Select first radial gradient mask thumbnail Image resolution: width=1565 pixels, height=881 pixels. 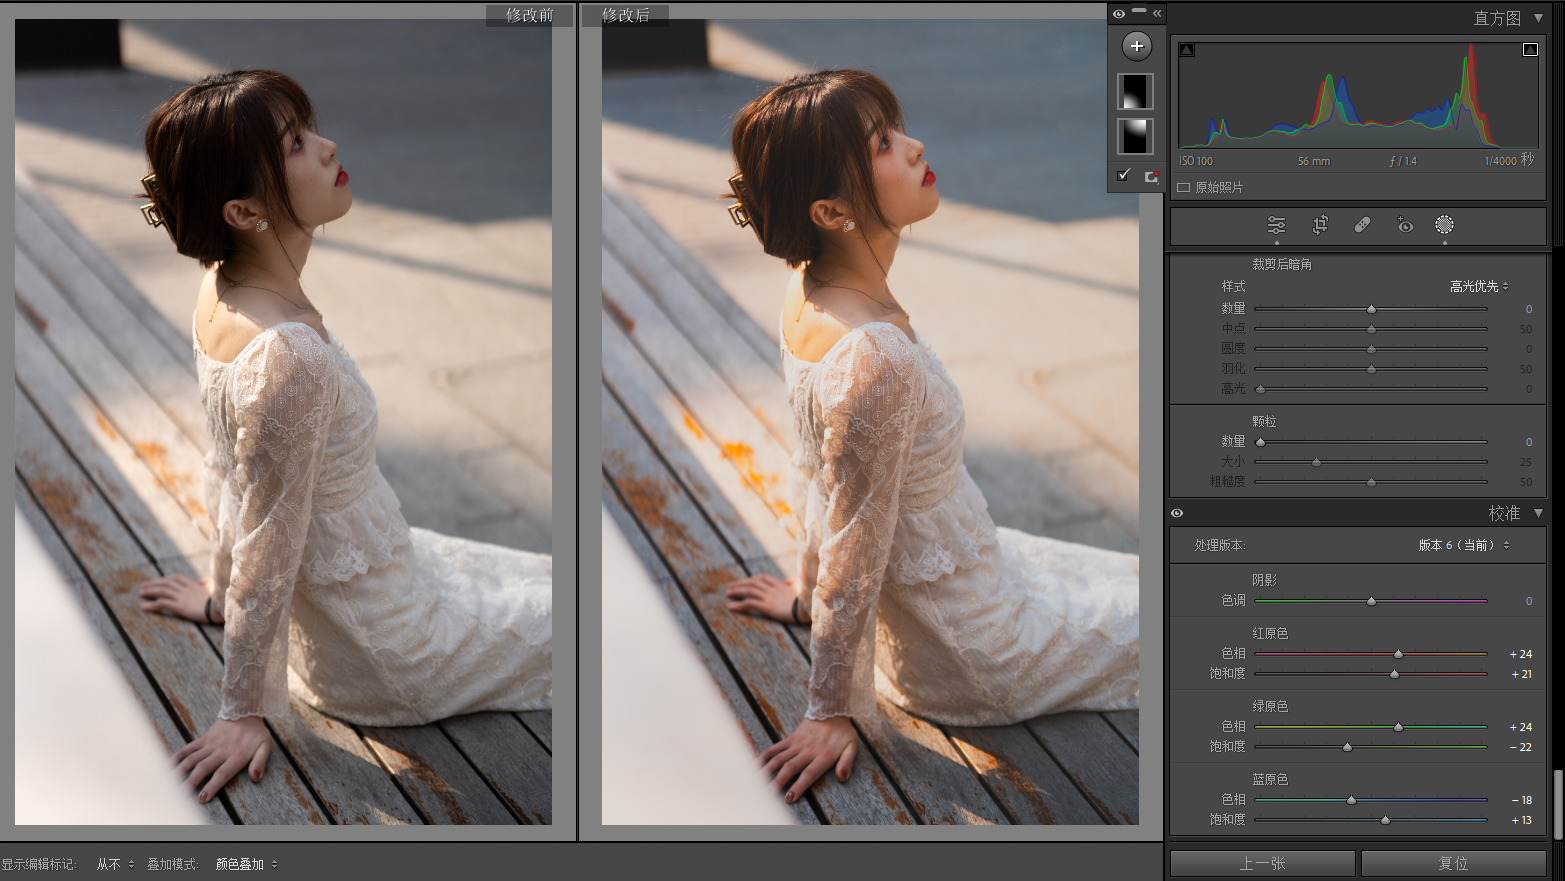point(1135,92)
